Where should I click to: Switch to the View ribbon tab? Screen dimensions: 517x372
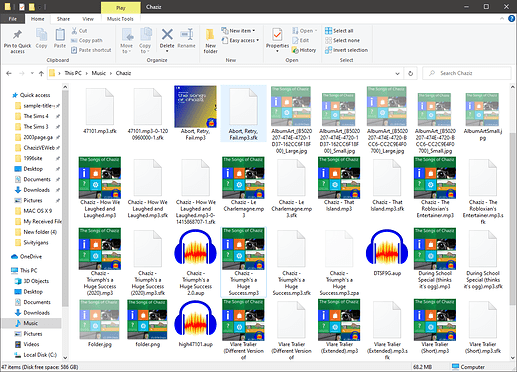click(88, 19)
